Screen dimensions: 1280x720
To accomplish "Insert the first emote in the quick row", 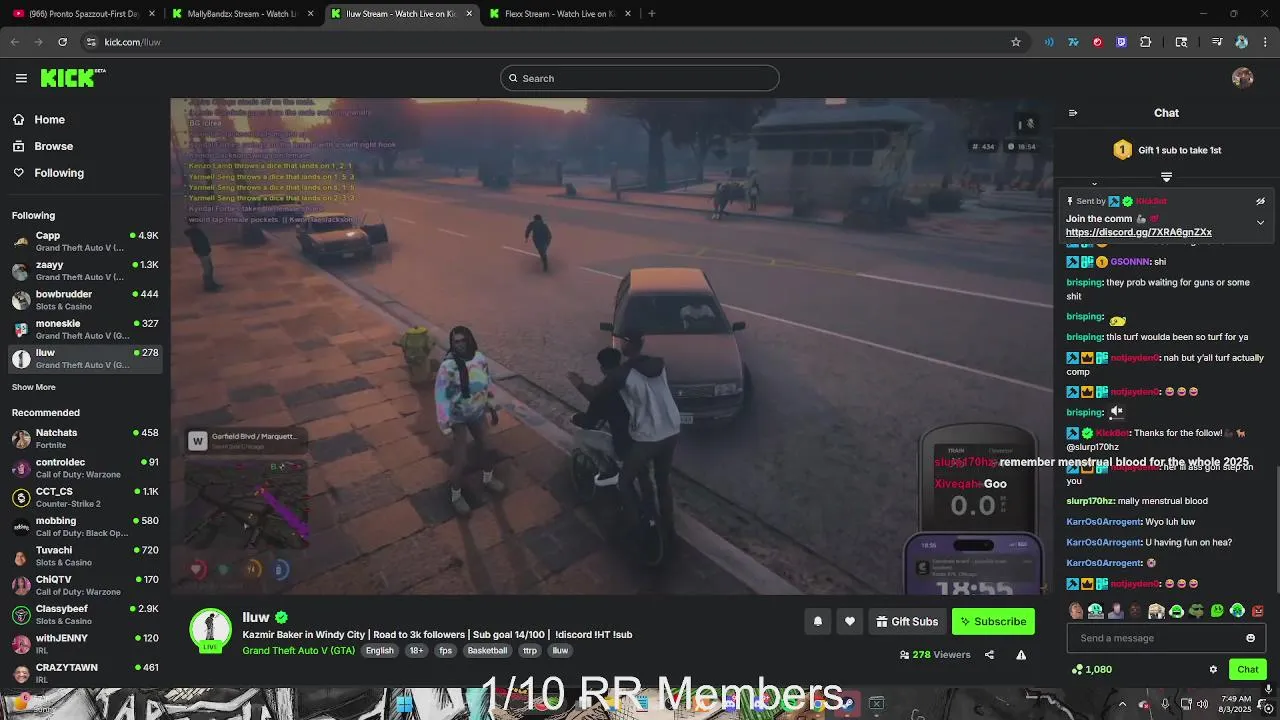I will tap(1075, 610).
